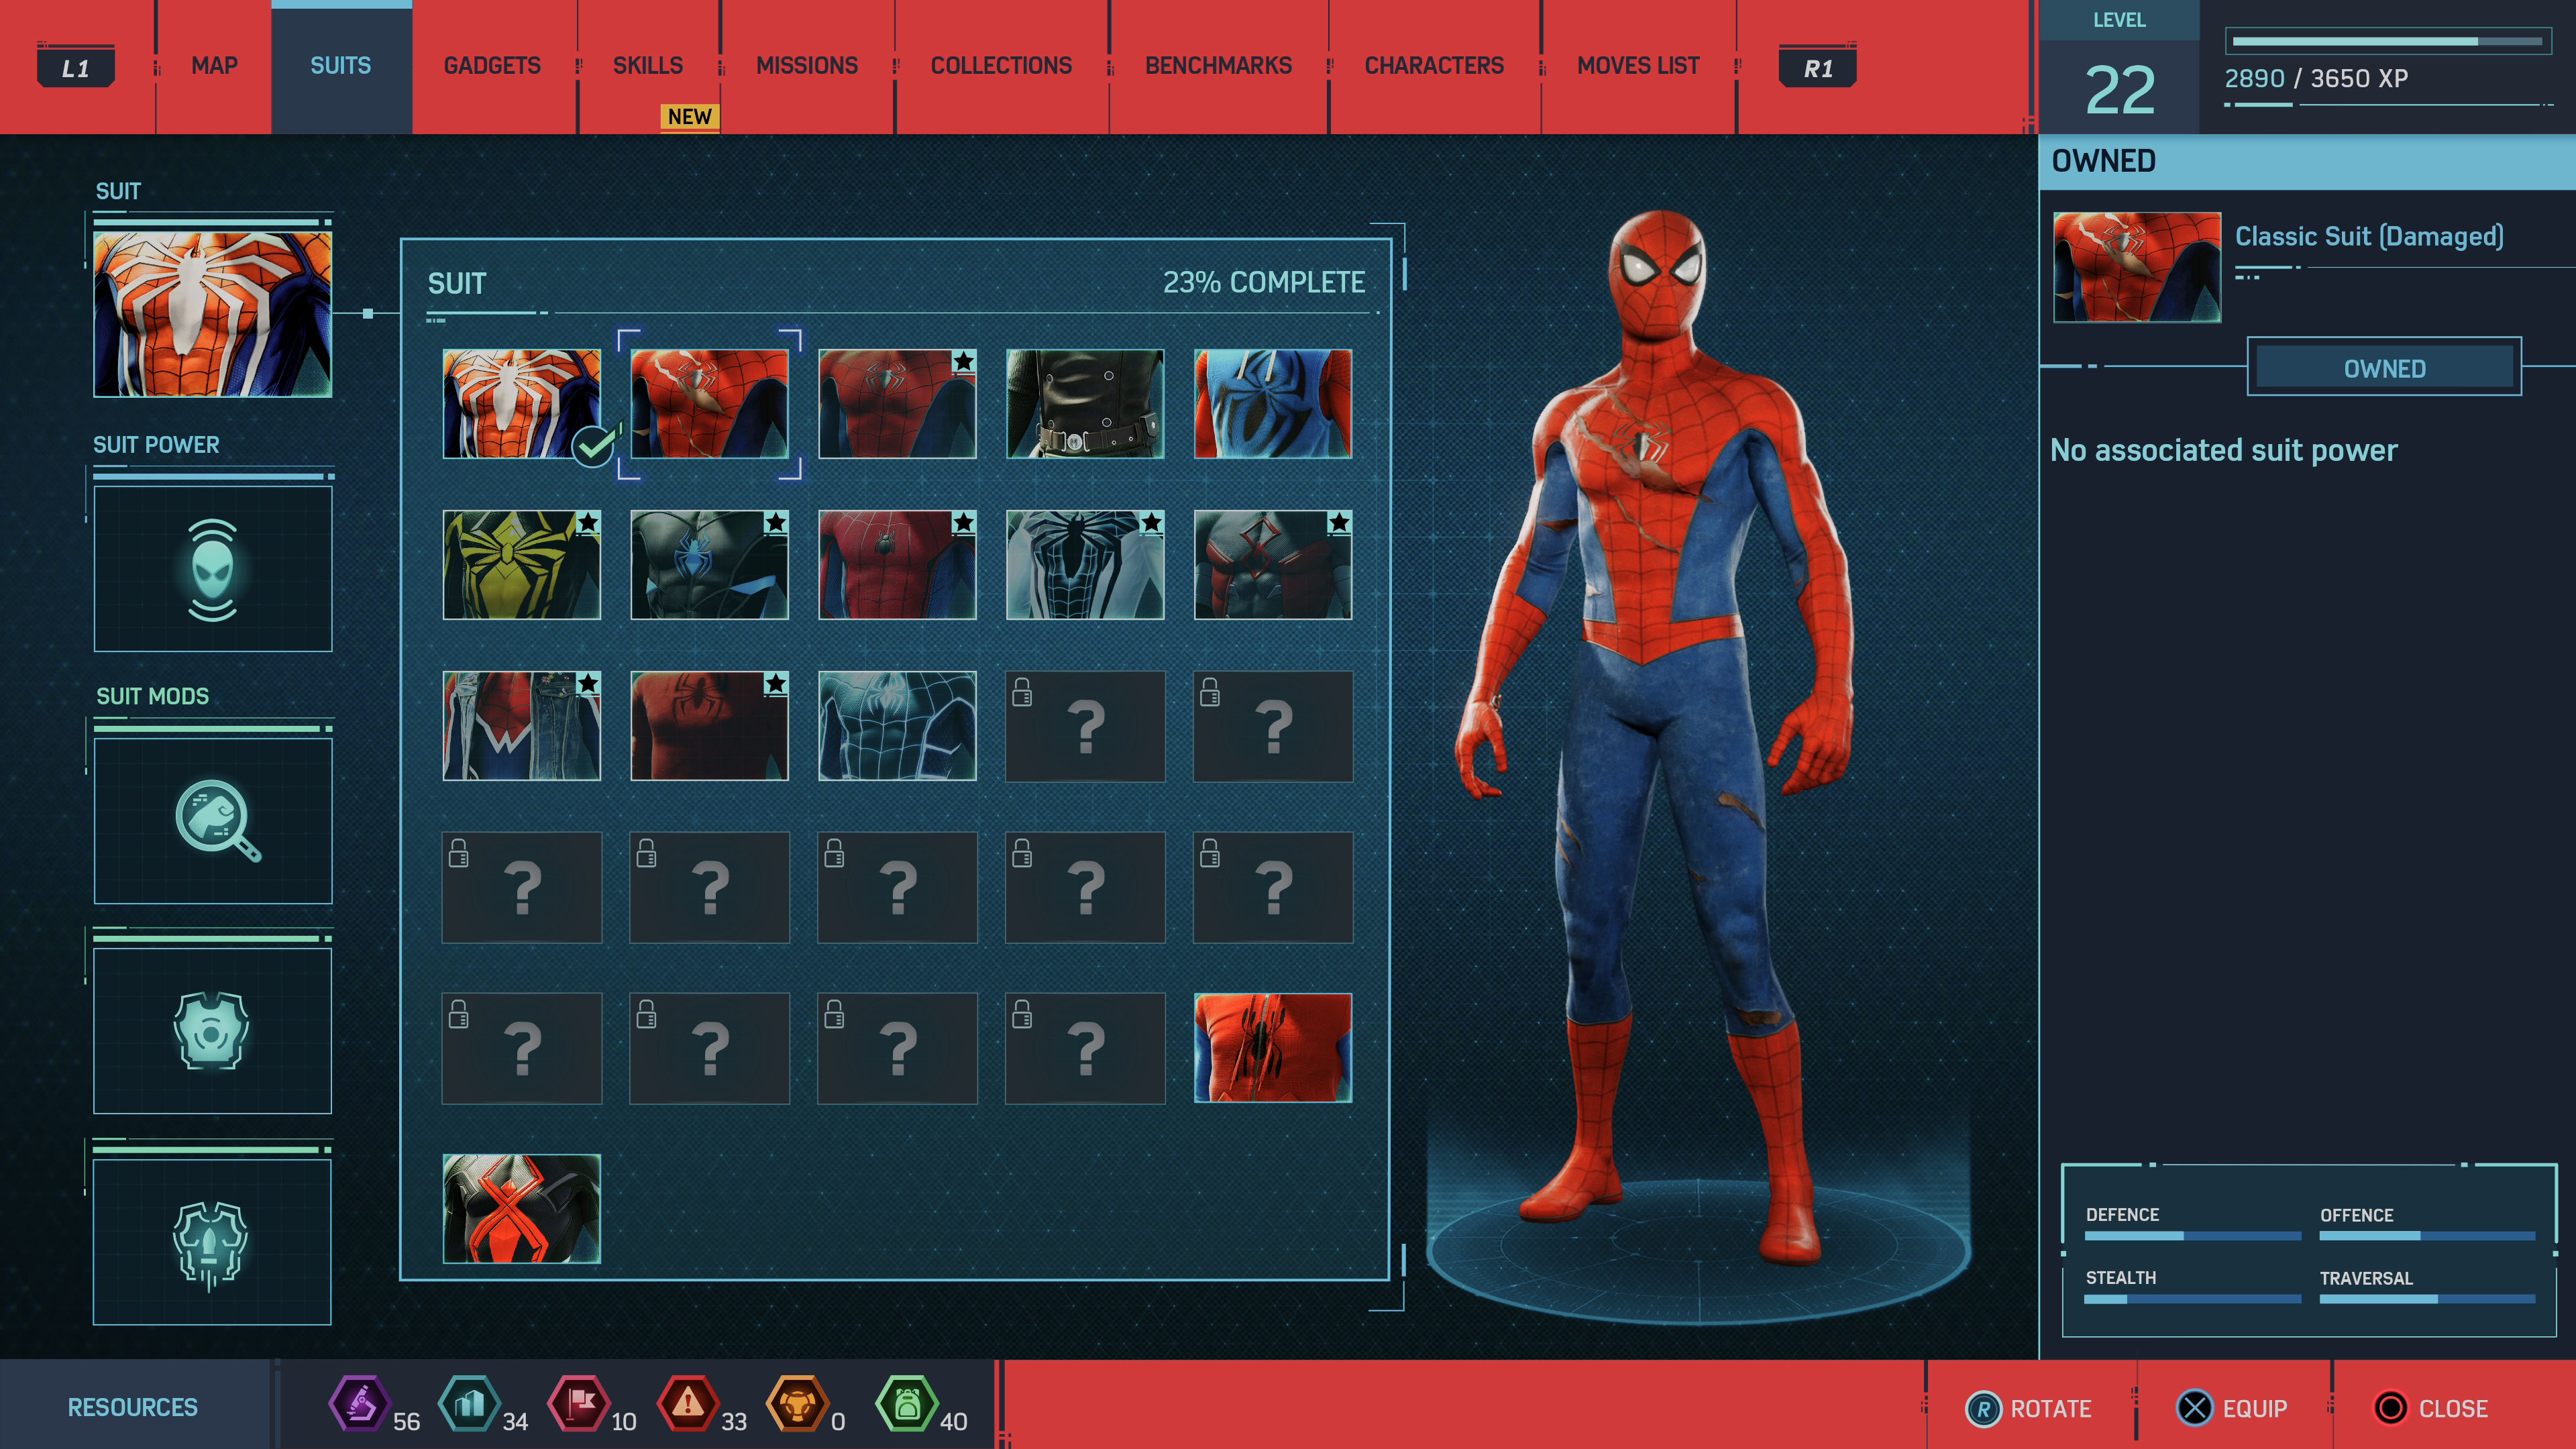This screenshot has width=2576, height=1449.
Task: Click the RESOURCES label
Action: (133, 1407)
